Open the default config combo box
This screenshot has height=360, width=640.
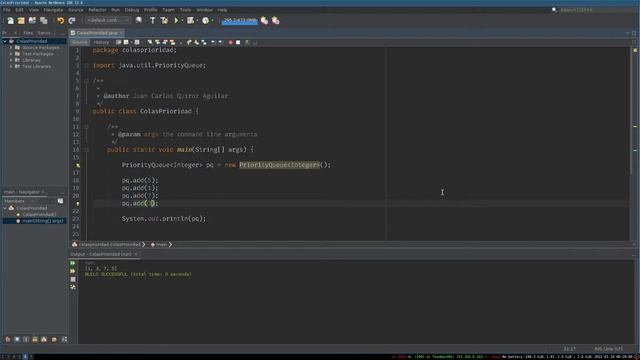[x=108, y=20]
